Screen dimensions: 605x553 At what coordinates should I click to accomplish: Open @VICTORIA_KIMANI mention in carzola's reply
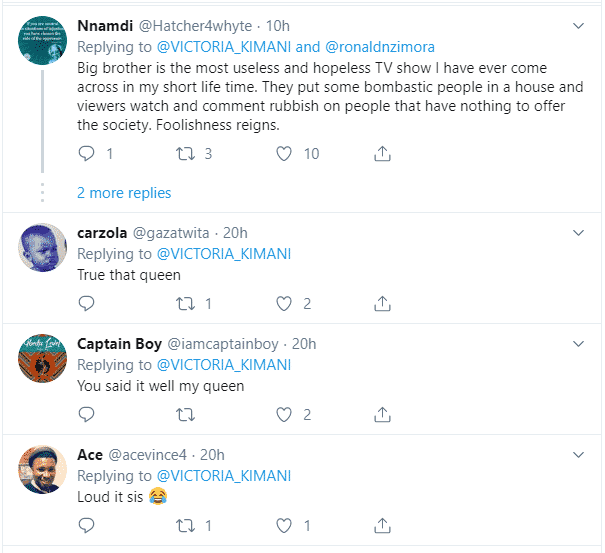click(x=224, y=254)
